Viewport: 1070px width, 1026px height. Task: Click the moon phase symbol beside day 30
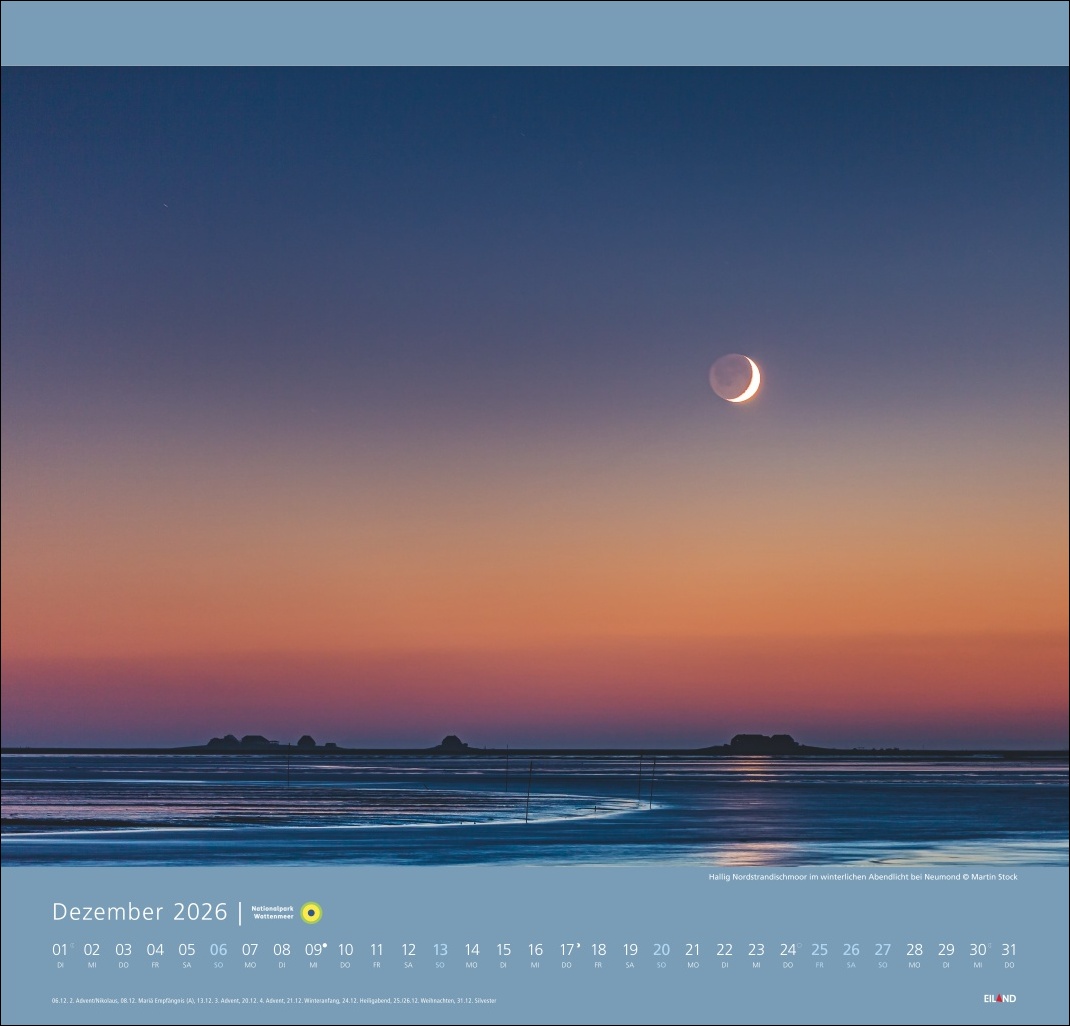pyautogui.click(x=989, y=943)
